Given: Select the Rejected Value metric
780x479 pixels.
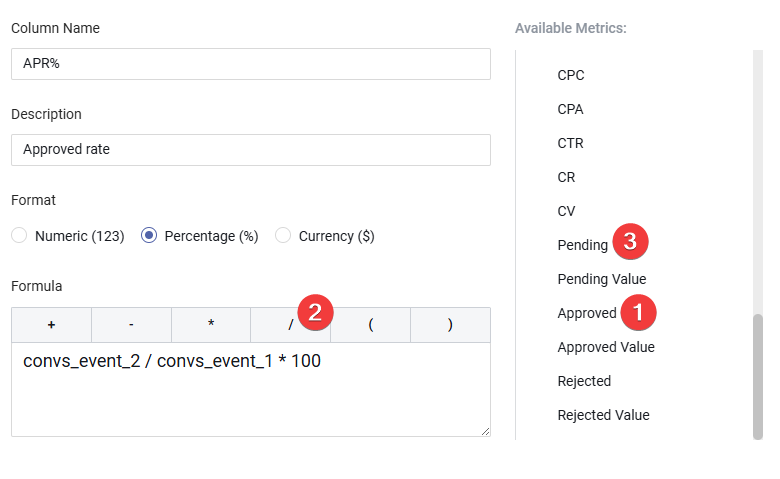Looking at the screenshot, I should tap(603, 415).
